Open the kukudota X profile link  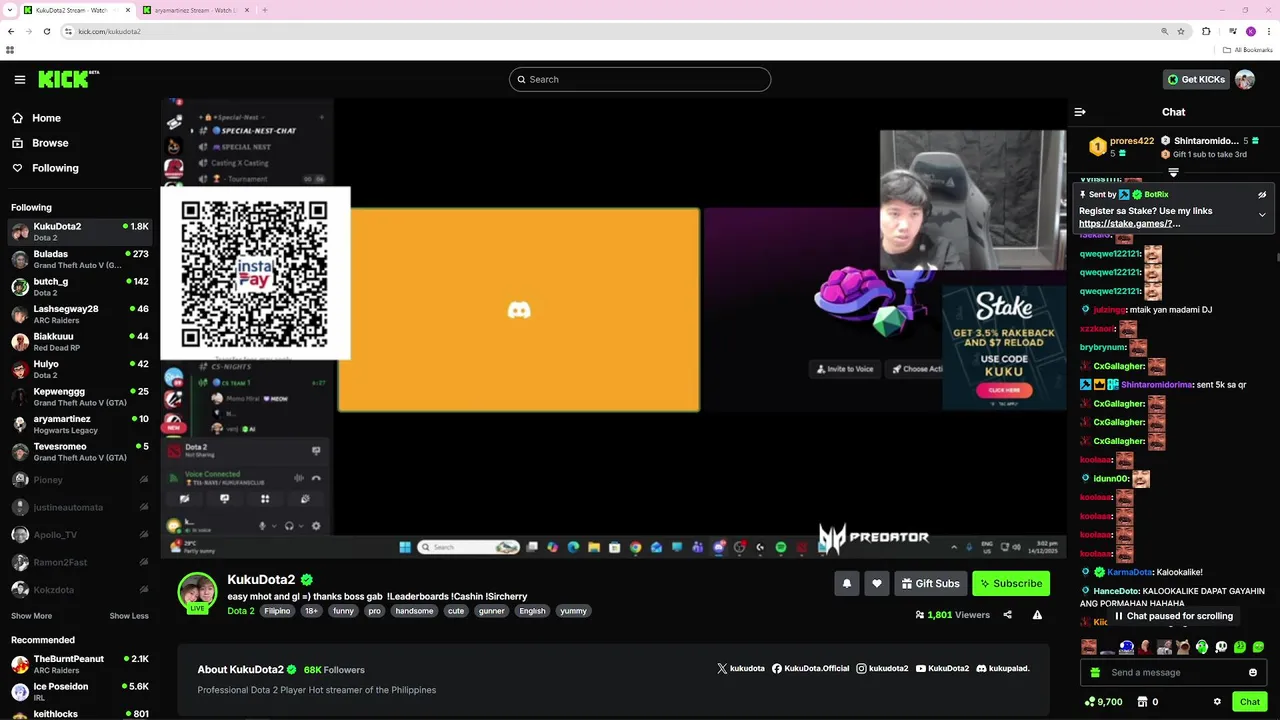point(741,668)
